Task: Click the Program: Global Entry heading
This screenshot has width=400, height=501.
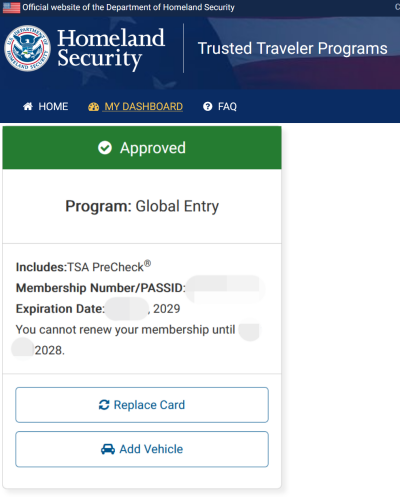Action: coord(142,206)
